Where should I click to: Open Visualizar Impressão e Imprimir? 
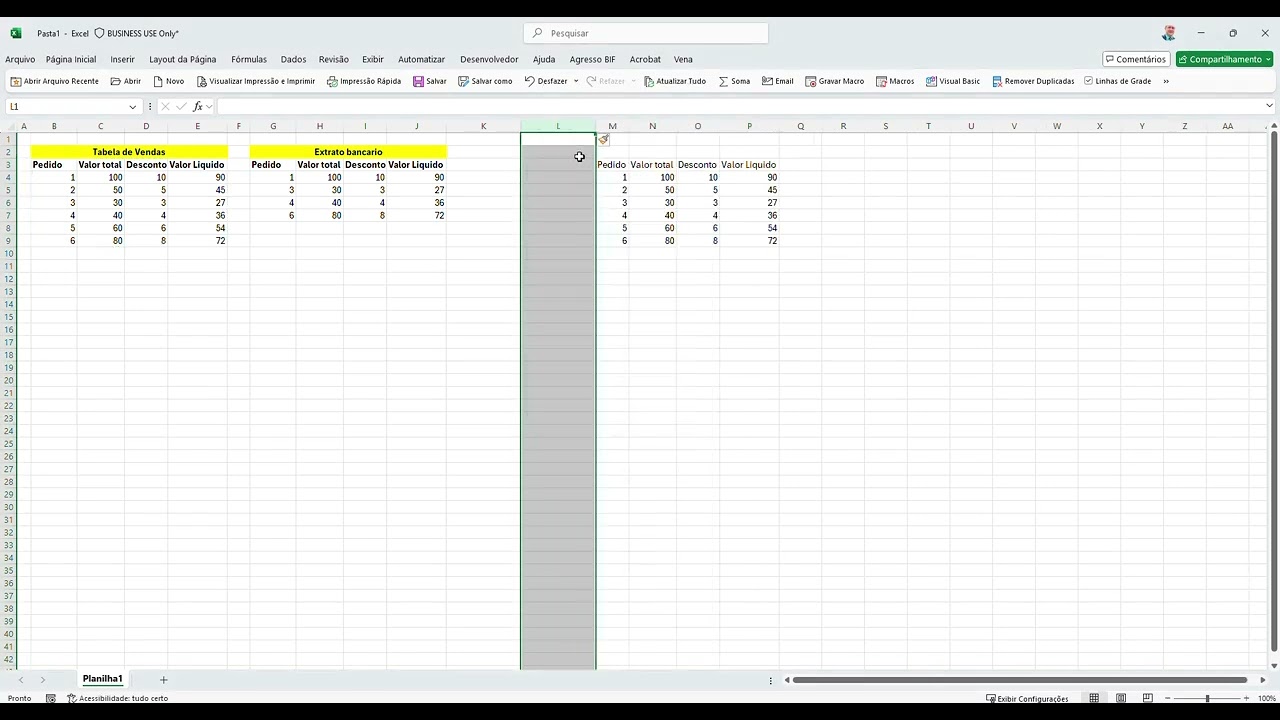tap(255, 81)
